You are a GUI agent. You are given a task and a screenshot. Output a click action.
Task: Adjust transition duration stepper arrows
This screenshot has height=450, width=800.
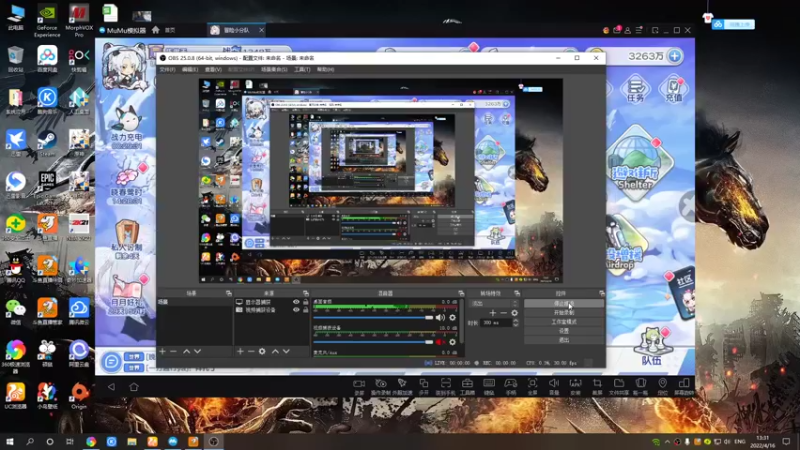(x=515, y=322)
